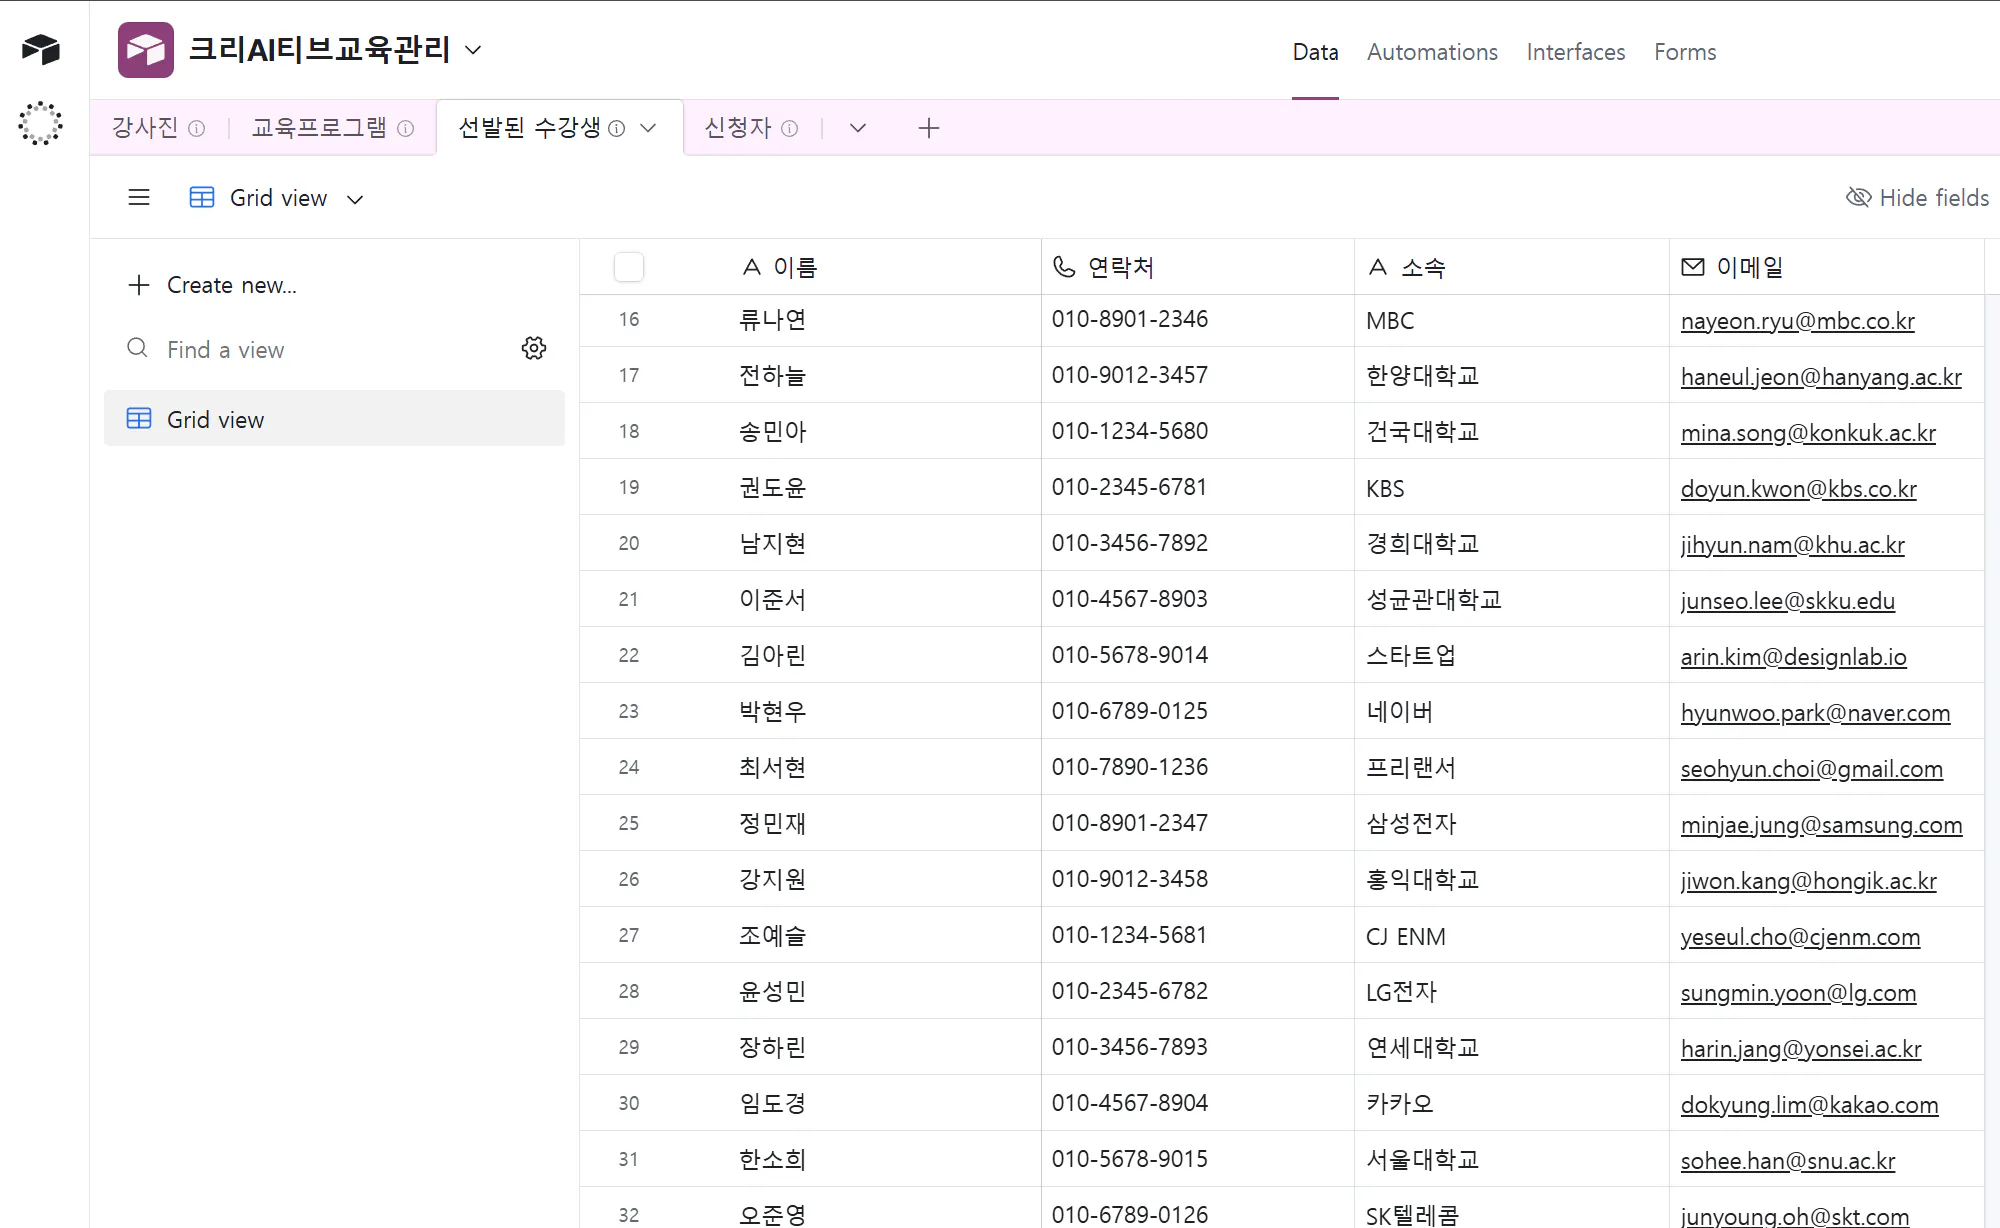Click the phone icon in 연락처 column header
Viewport: 2000px width, 1228px height.
pos(1062,266)
